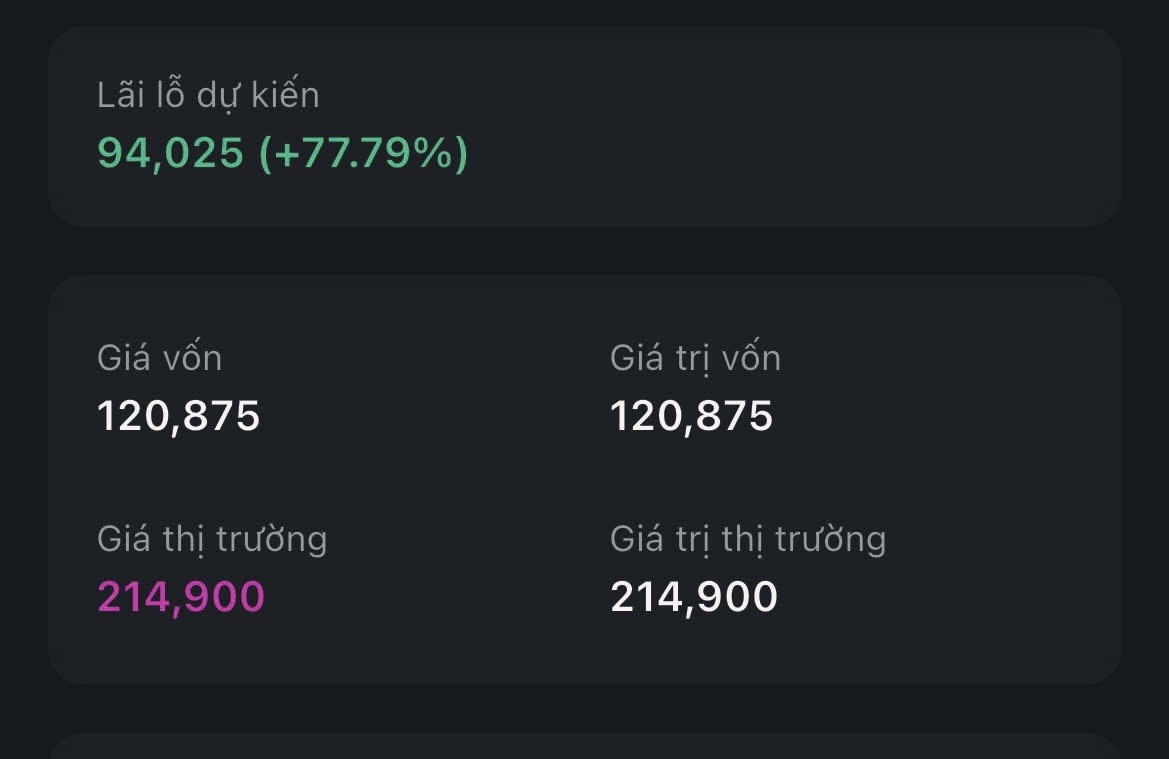Tap the Giá thị trường label
Viewport: 1169px width, 759px height.
[212, 539]
